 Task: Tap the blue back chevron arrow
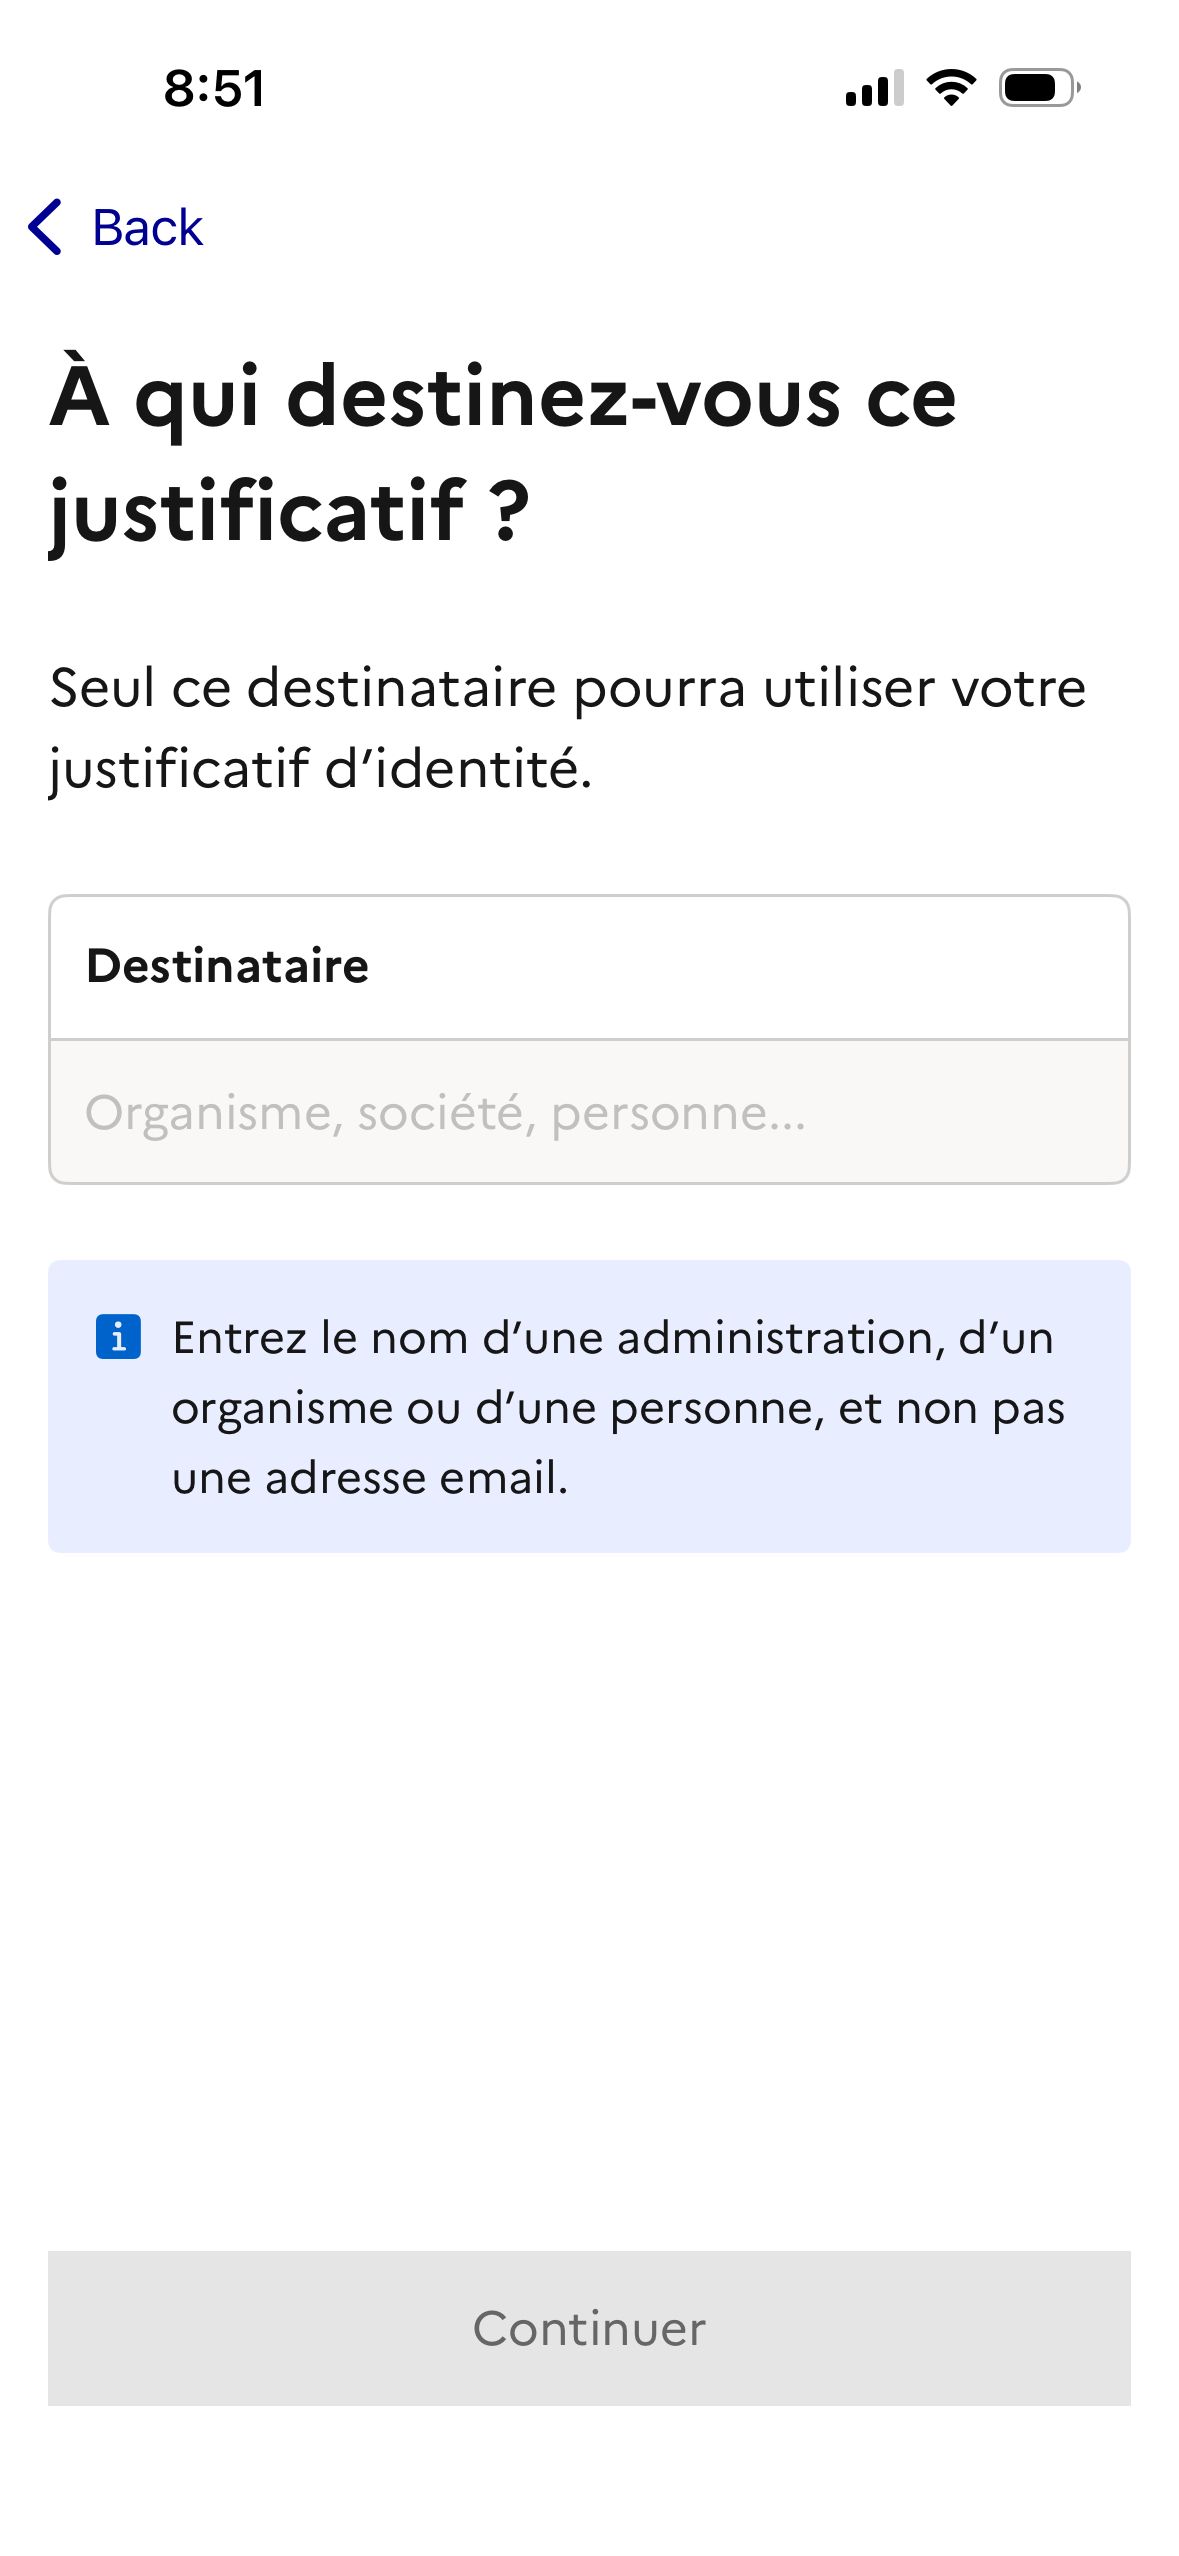(x=46, y=227)
